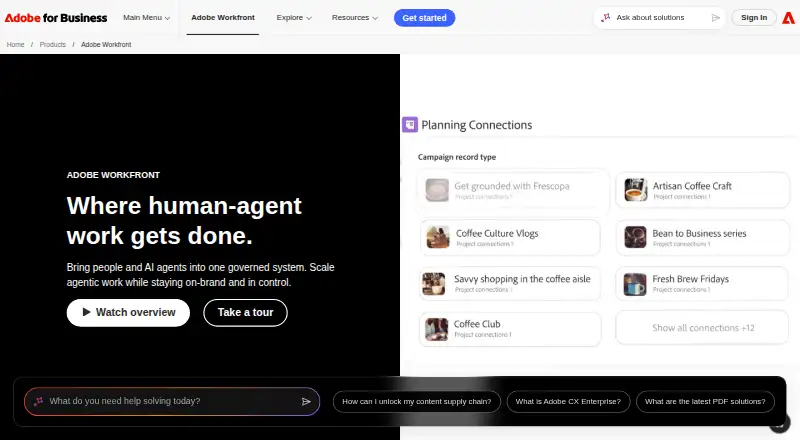Click the play triangle on Watch overview

point(86,312)
